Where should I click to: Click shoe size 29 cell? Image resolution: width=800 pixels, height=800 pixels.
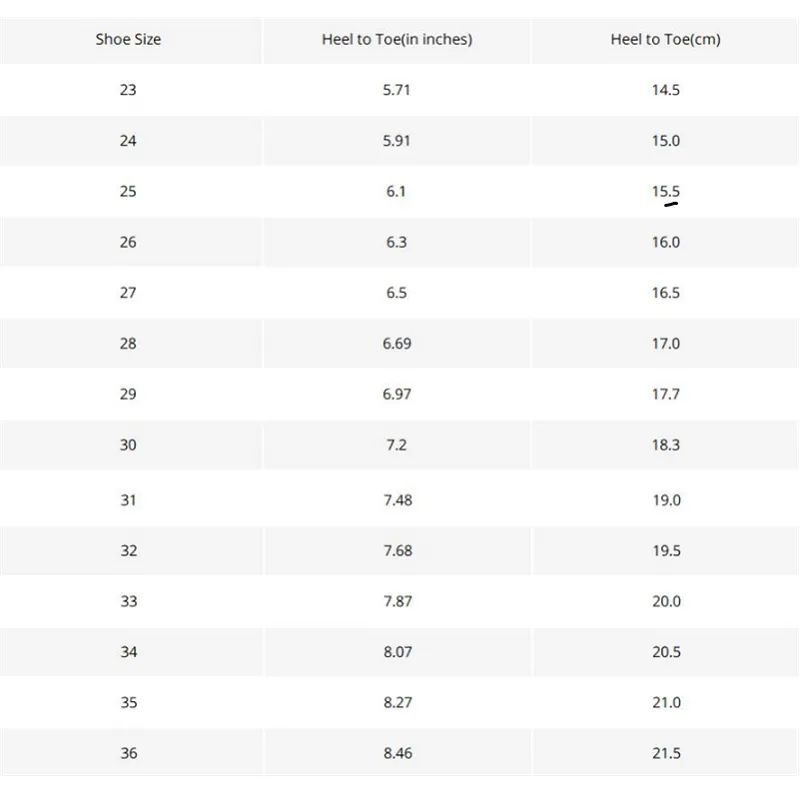coord(128,394)
